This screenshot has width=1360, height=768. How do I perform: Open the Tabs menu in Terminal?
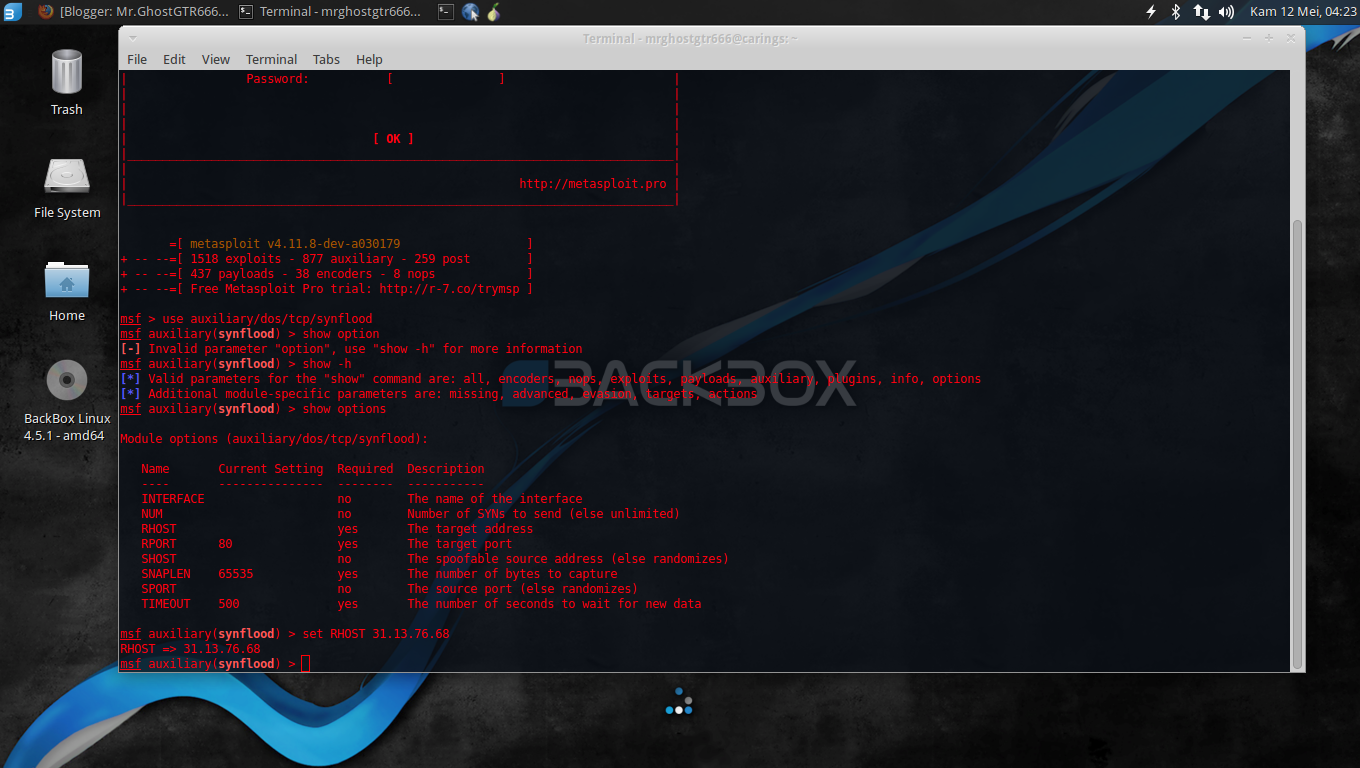[326, 59]
